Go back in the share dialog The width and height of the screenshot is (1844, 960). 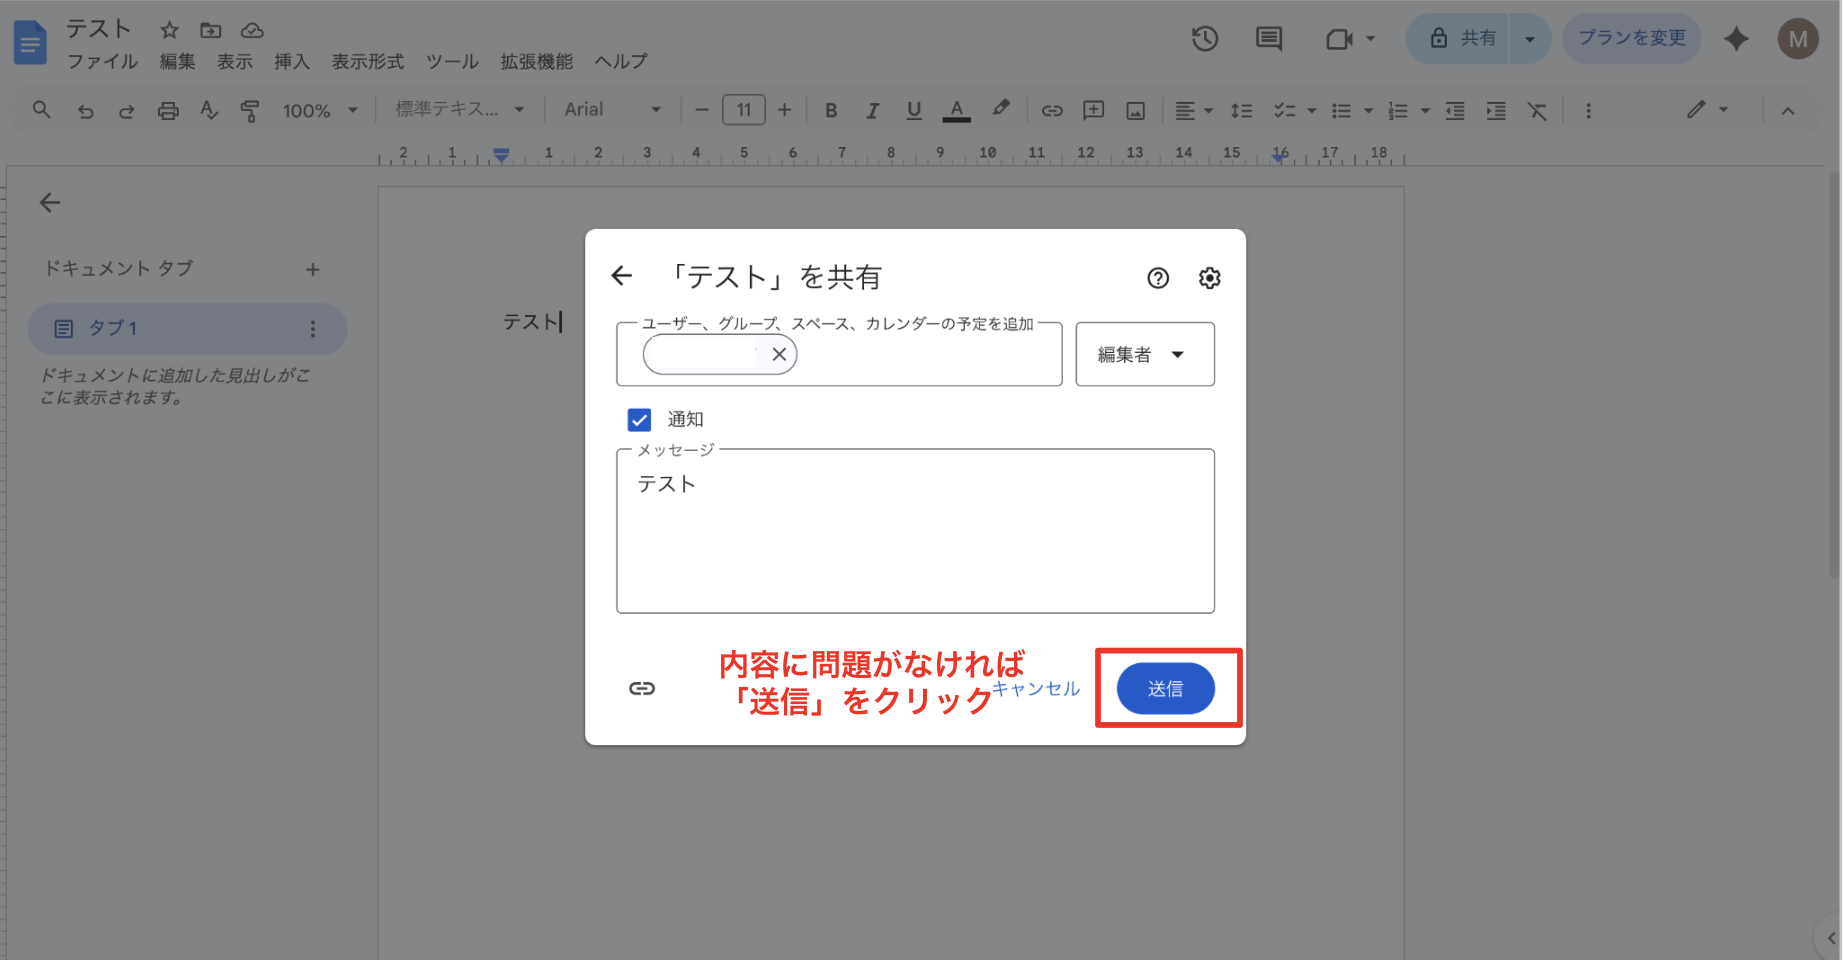coord(622,276)
